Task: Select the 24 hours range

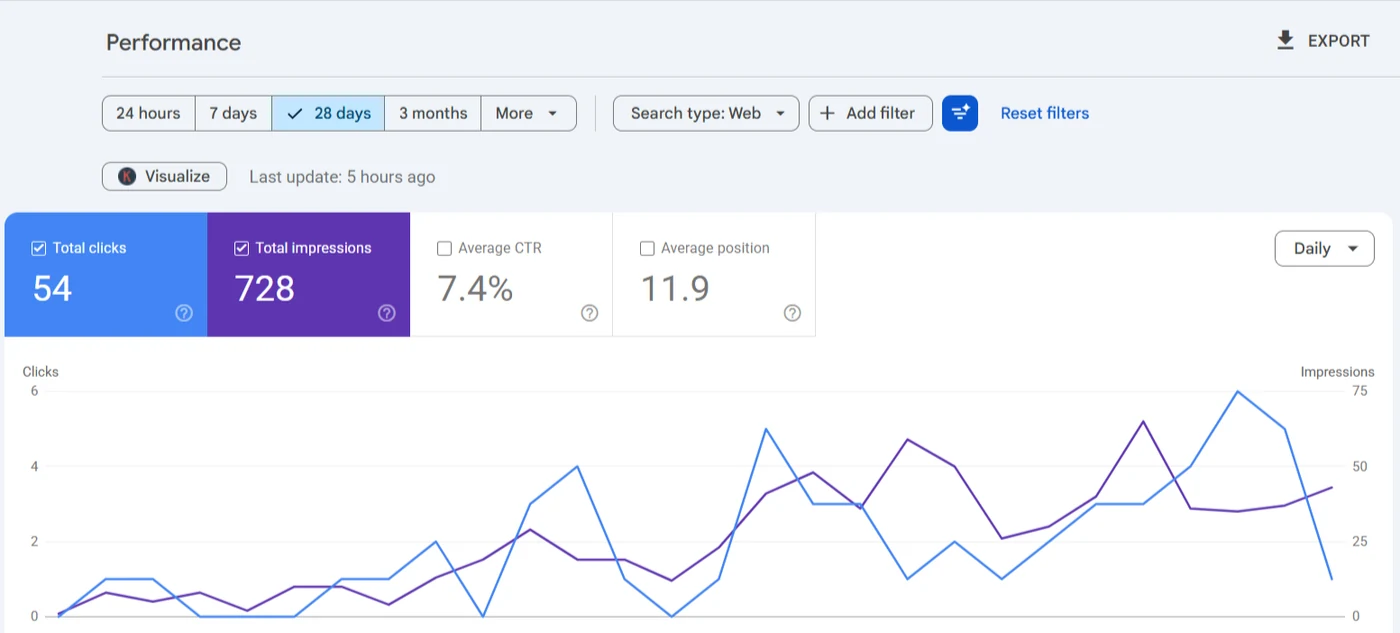Action: pyautogui.click(x=148, y=113)
